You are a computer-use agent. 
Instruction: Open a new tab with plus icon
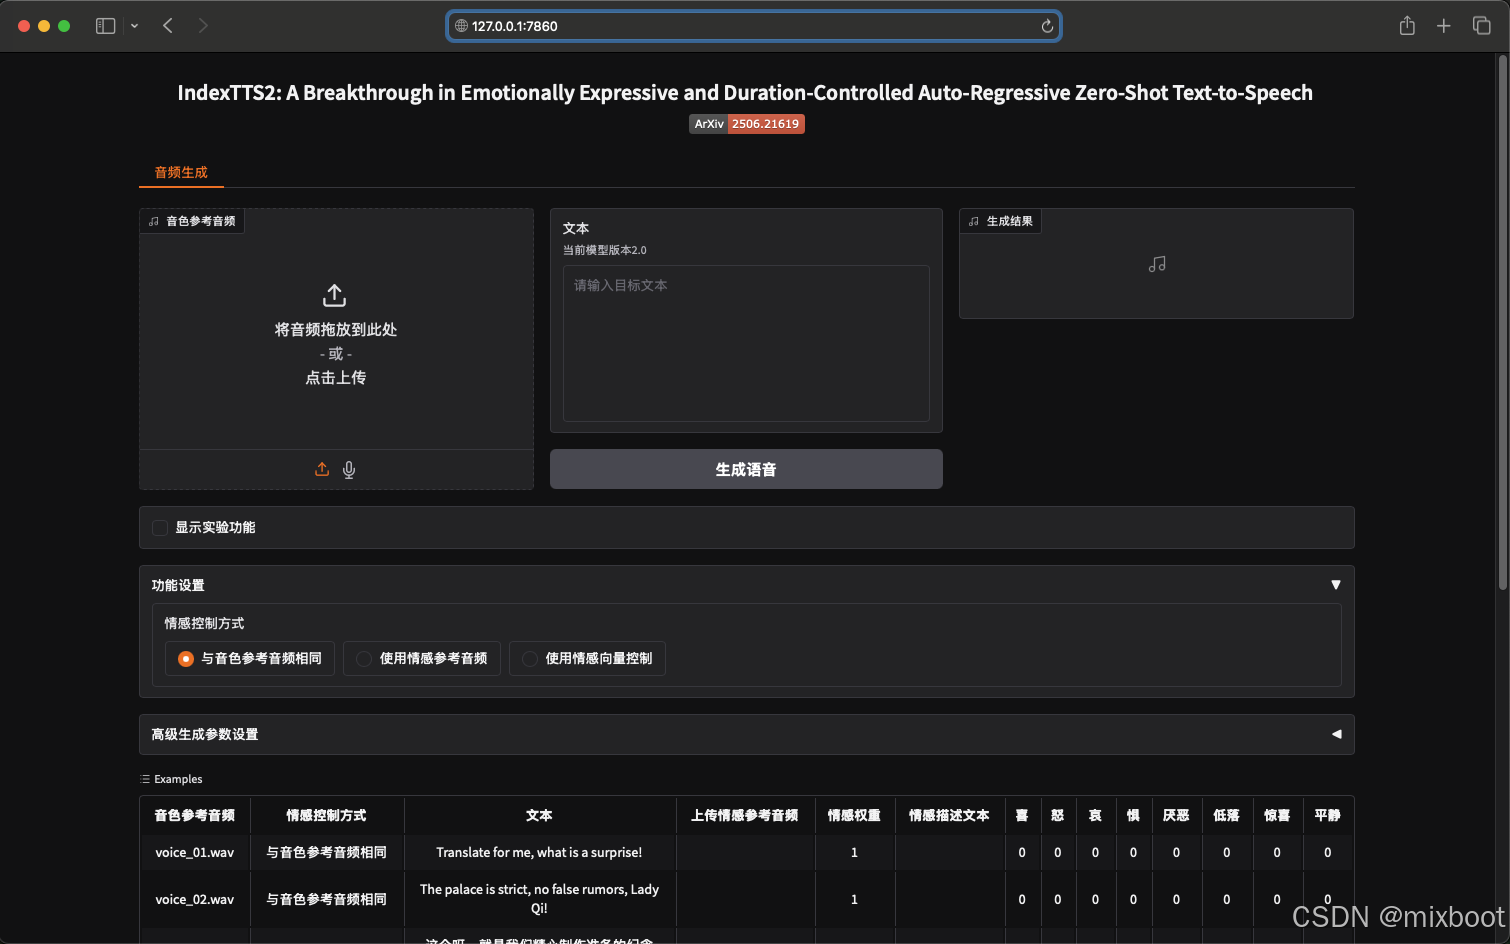[1443, 26]
